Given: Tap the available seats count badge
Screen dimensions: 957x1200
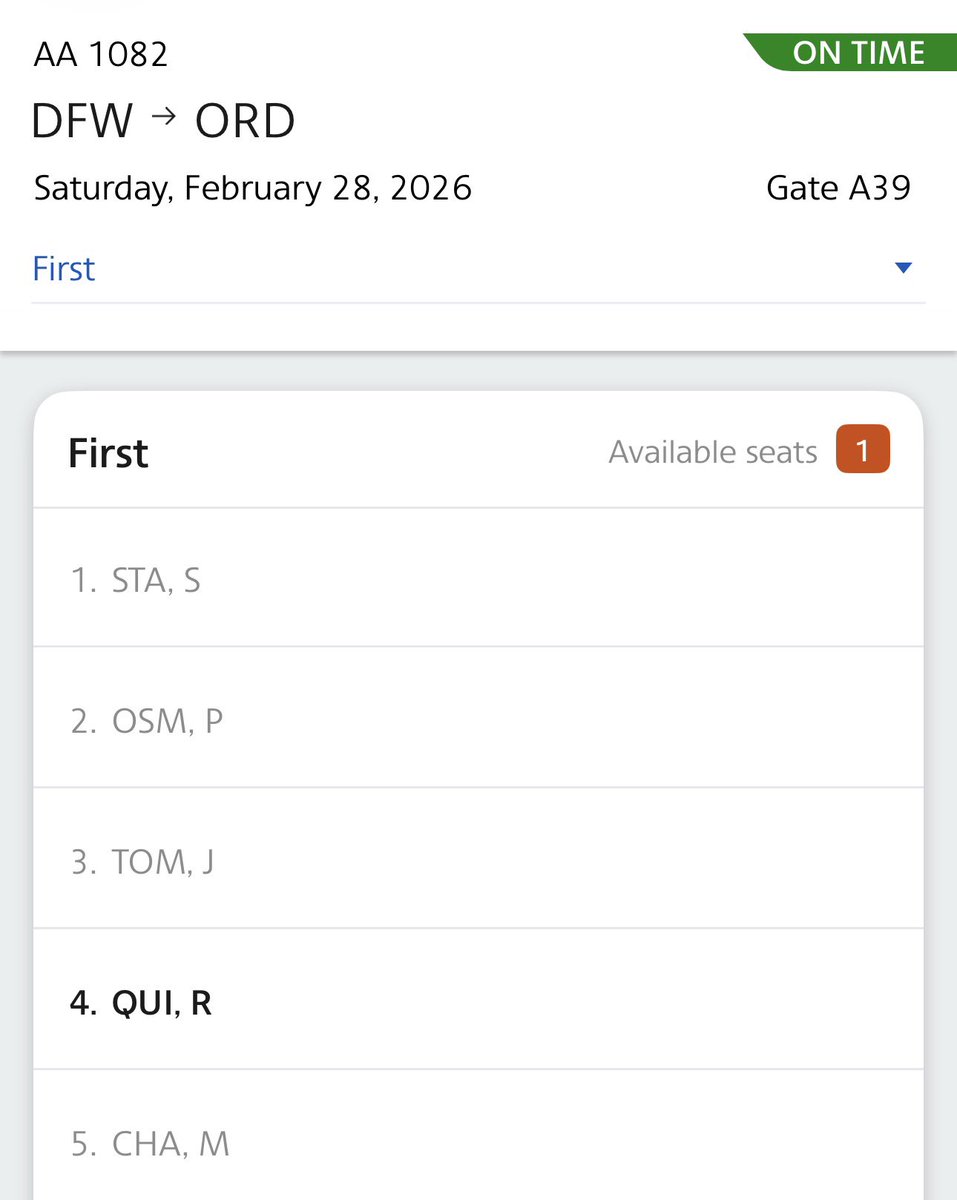Looking at the screenshot, I should (x=863, y=452).
